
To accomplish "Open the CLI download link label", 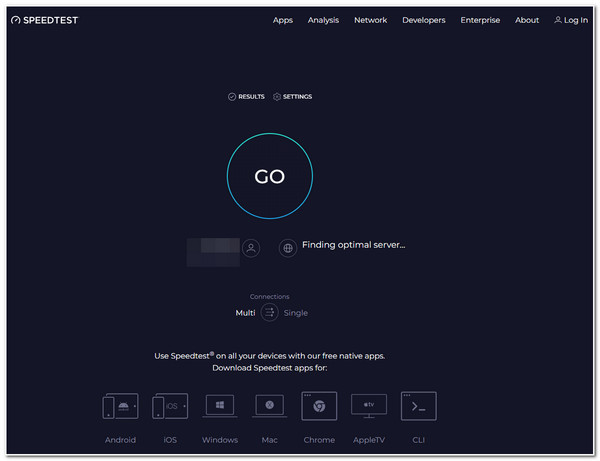I will (x=419, y=440).
